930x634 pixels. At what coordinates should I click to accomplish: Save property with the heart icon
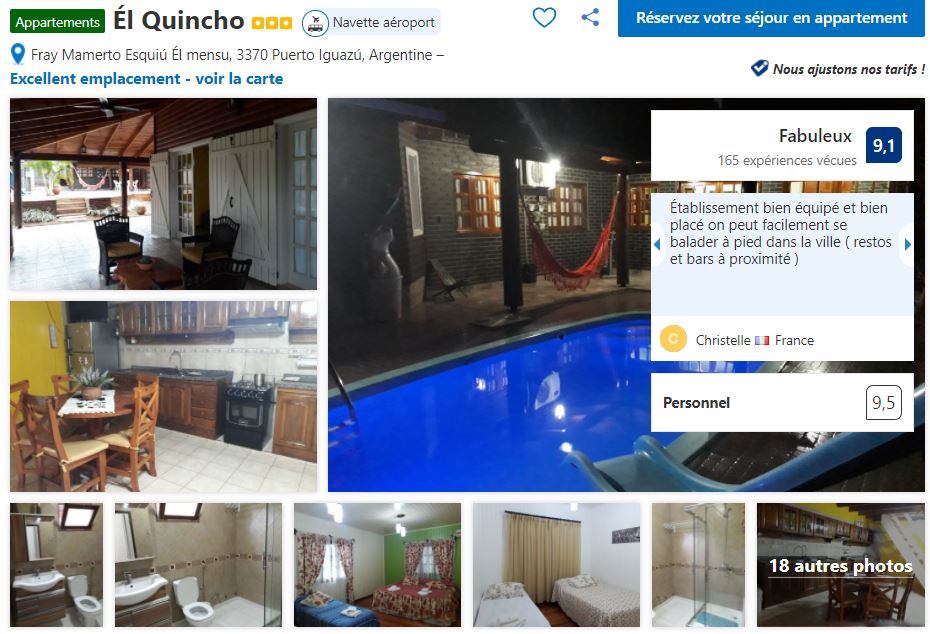pos(544,18)
